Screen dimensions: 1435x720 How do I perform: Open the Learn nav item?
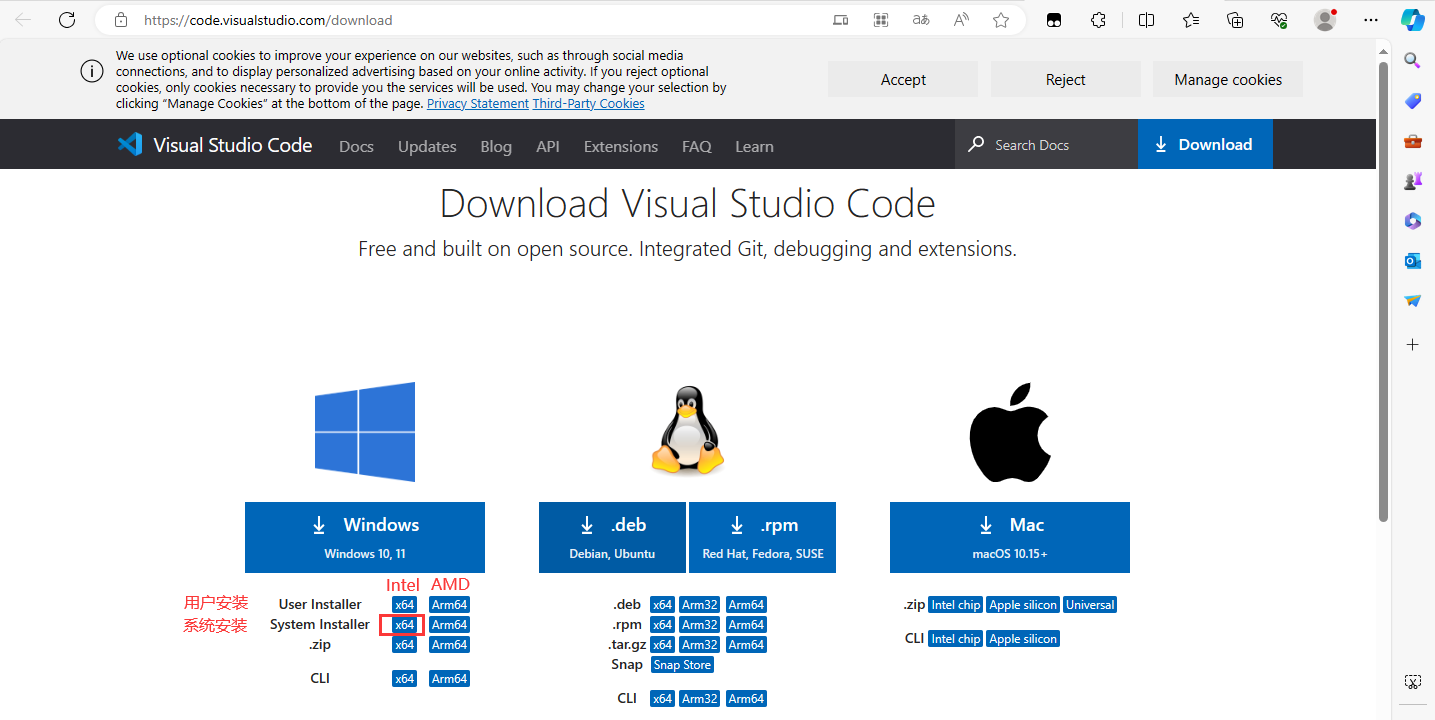(754, 146)
